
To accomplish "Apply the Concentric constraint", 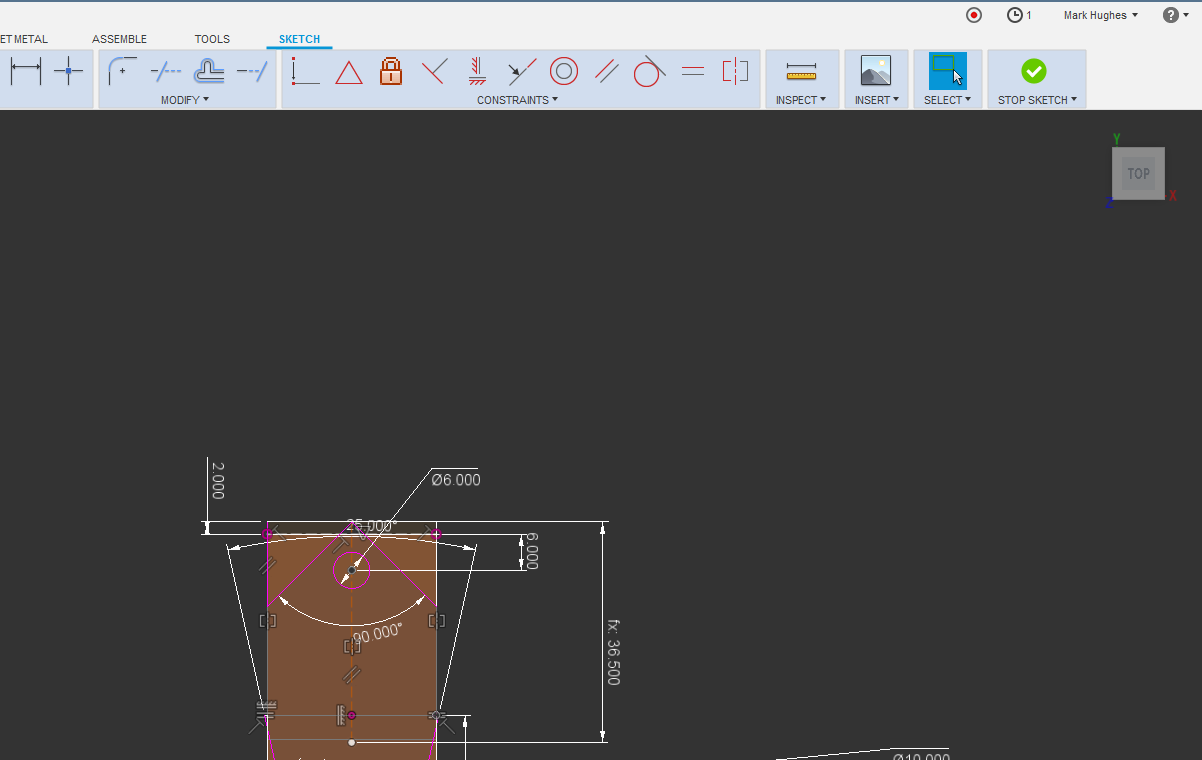I will point(564,71).
